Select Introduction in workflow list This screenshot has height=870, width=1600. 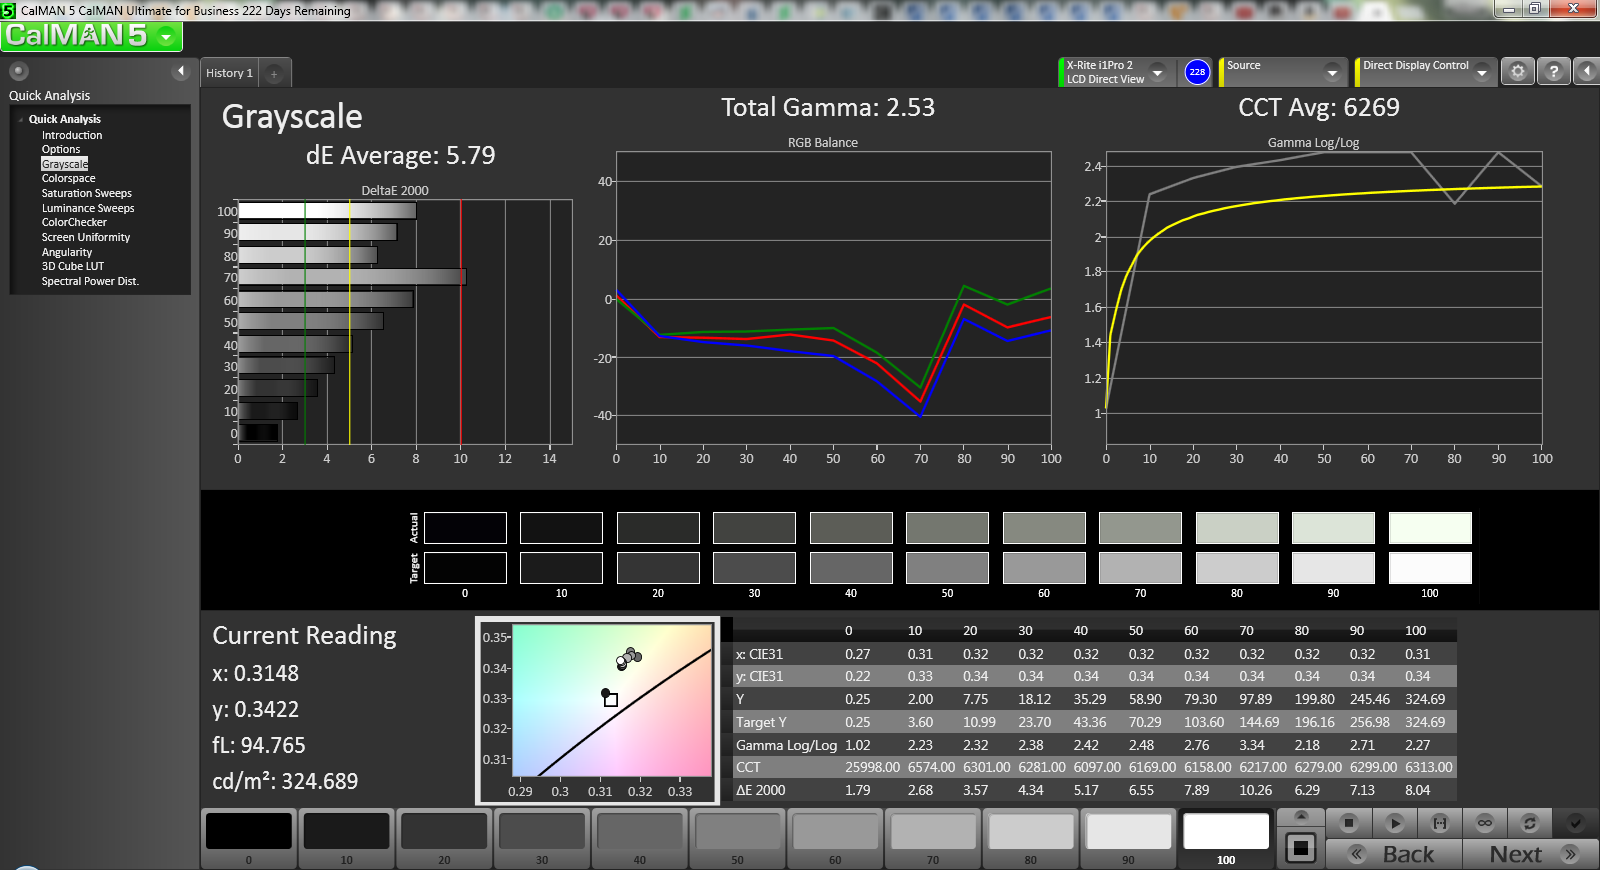pyautogui.click(x=72, y=135)
